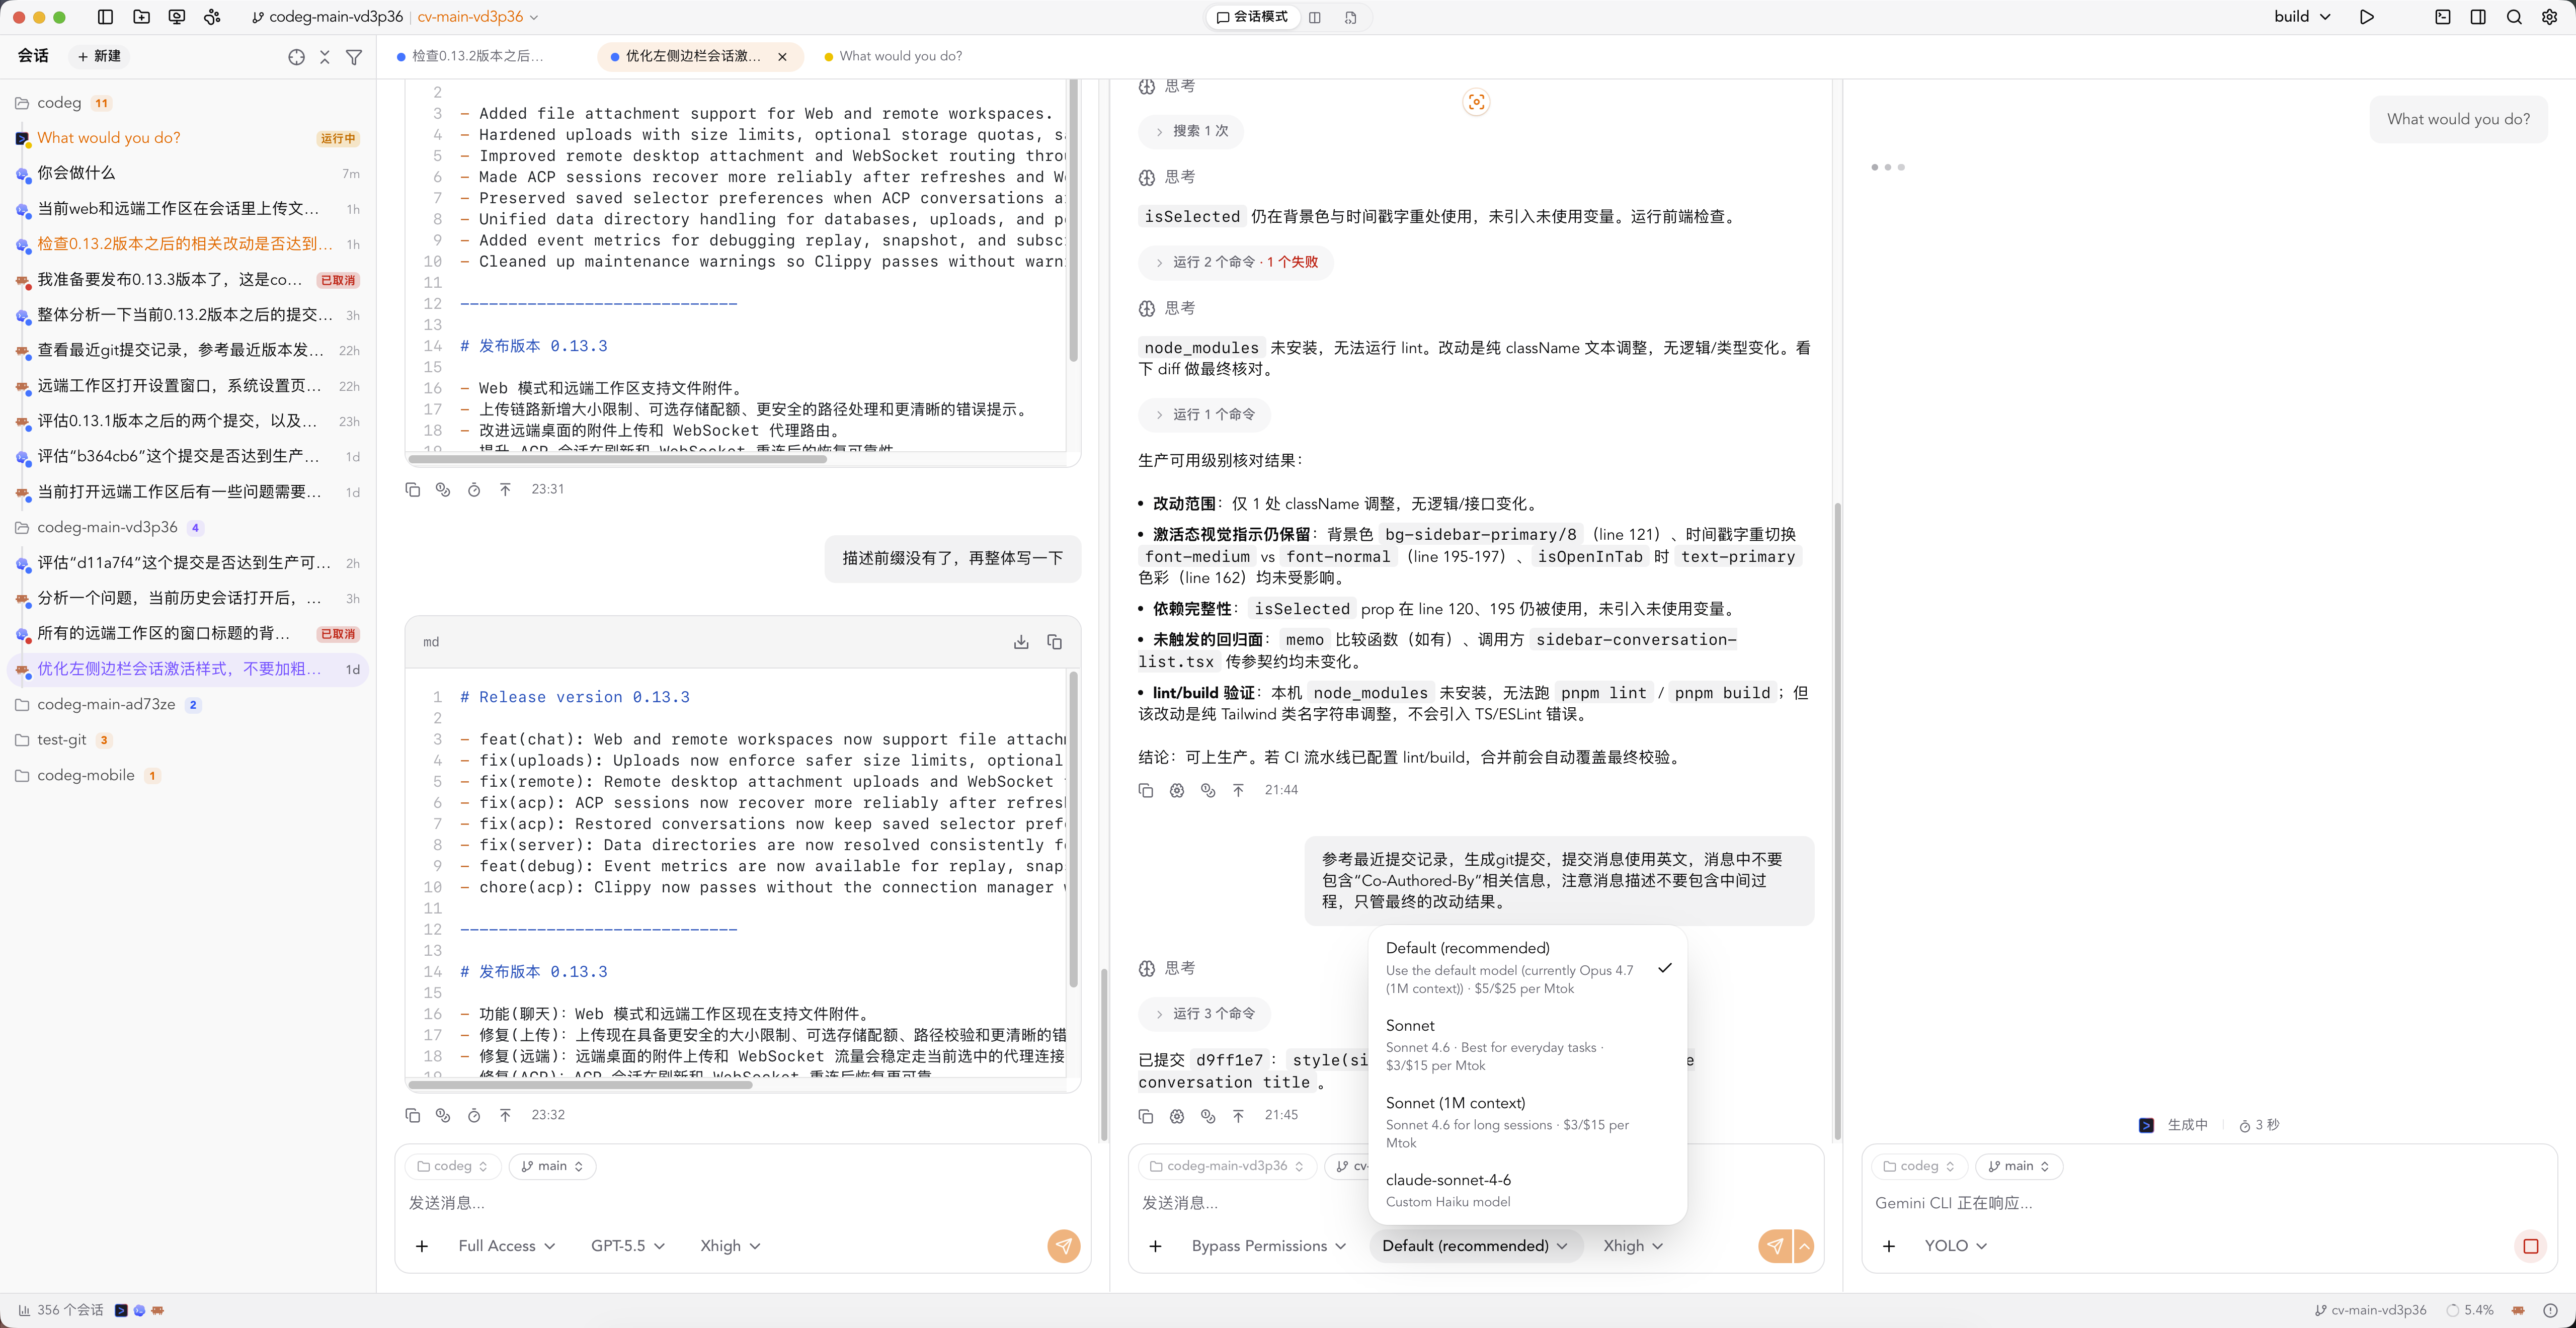Image resolution: width=2576 pixels, height=1328 pixels.
Task: Stop the Gemini CLI generation
Action: (2531, 1246)
